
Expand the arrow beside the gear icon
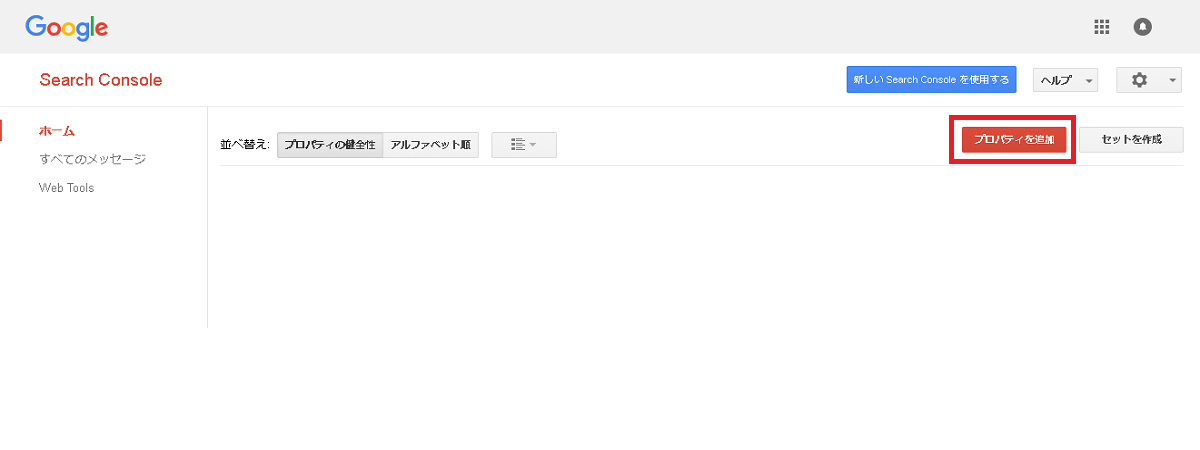tap(1171, 80)
